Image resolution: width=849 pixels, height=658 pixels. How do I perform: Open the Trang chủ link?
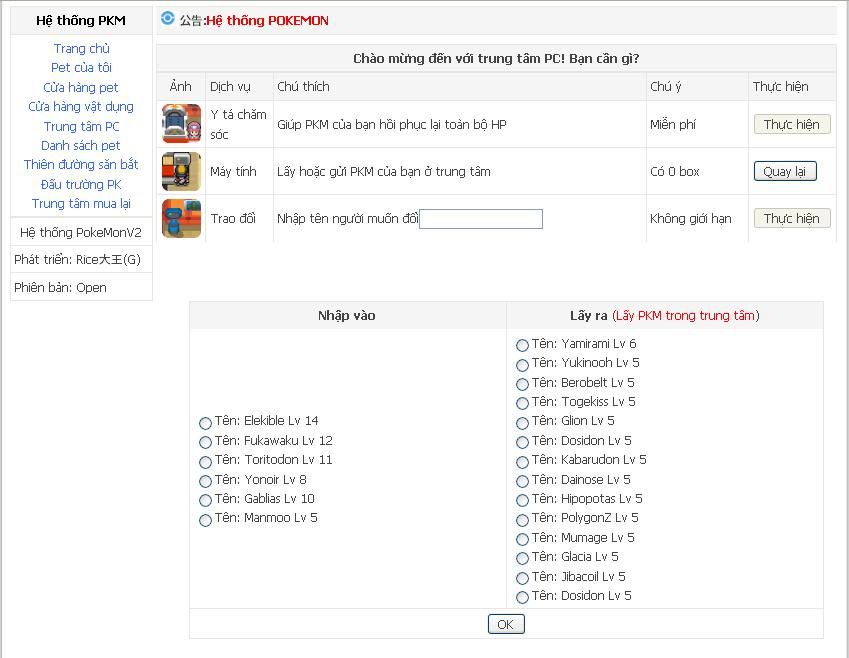(x=81, y=48)
